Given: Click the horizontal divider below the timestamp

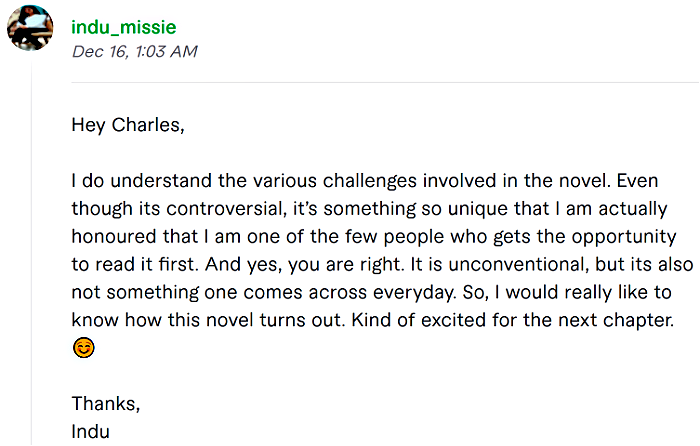Looking at the screenshot, I should tap(385, 82).
